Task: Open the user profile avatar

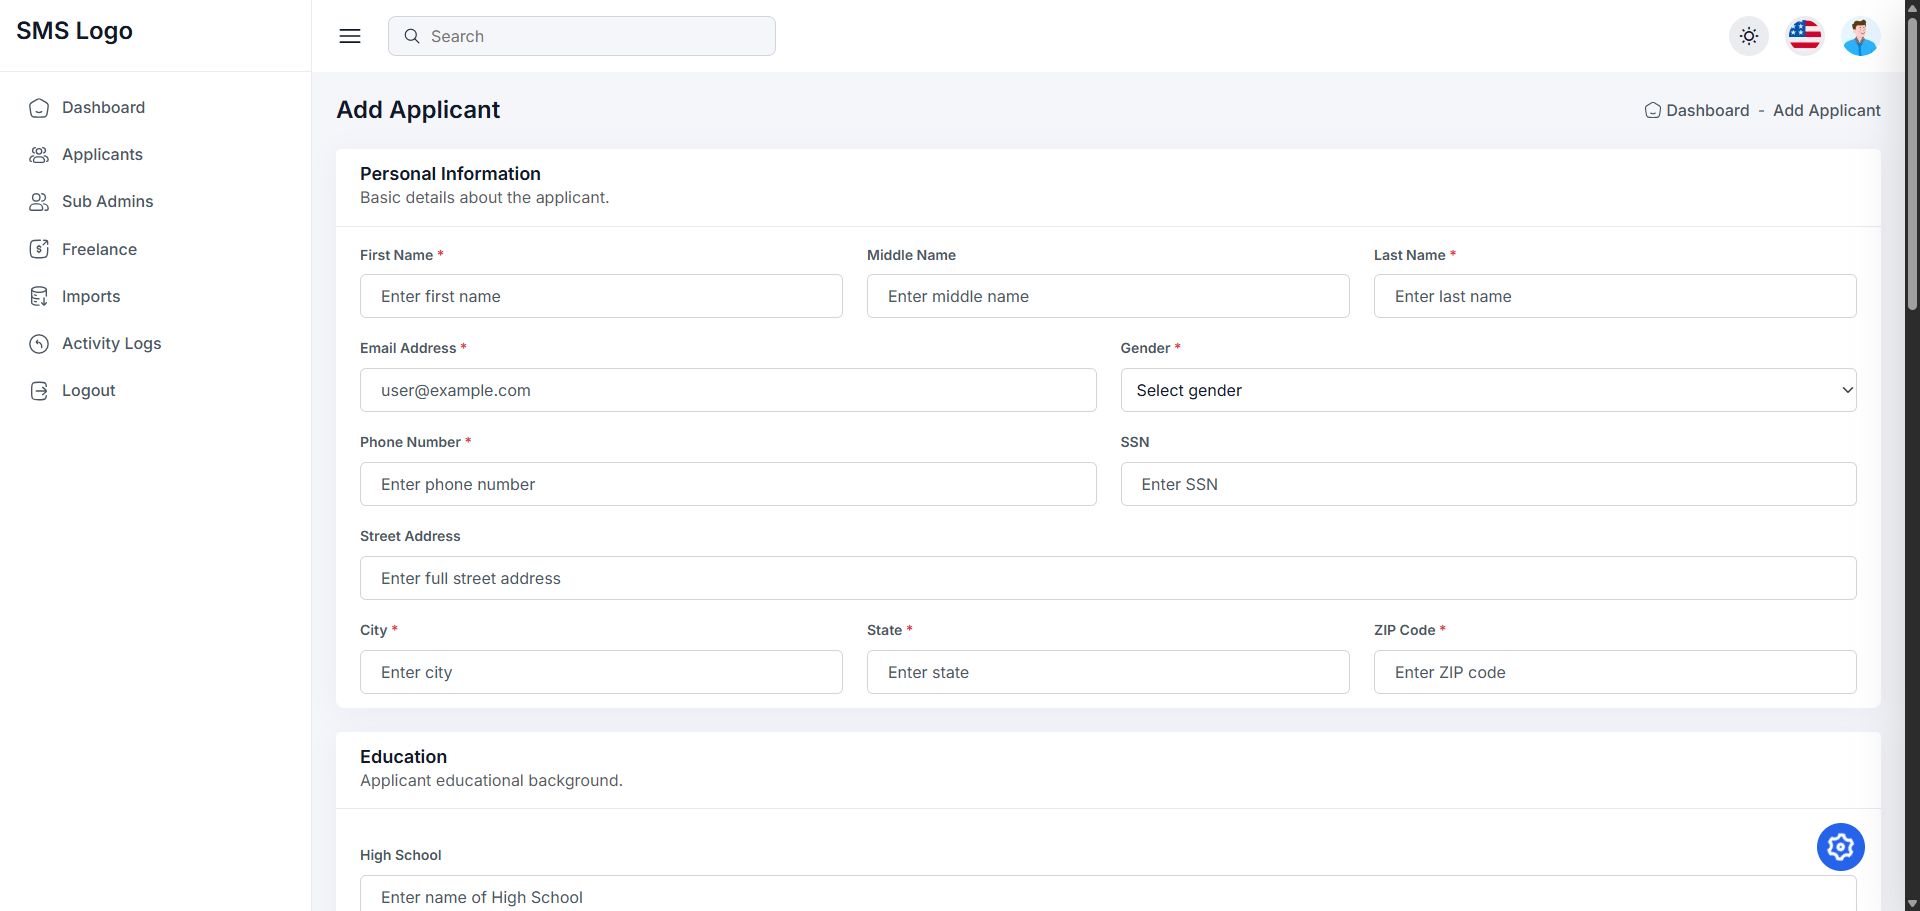Action: pos(1860,36)
